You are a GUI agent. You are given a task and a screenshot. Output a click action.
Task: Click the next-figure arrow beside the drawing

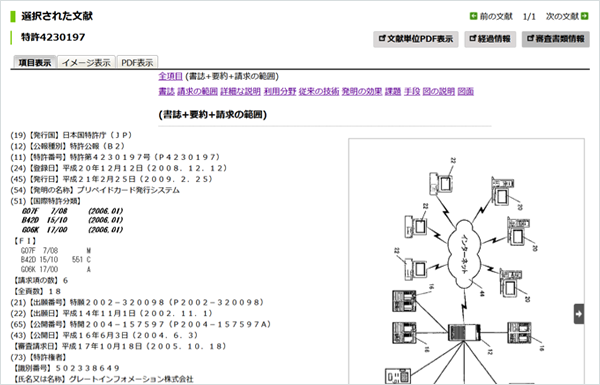pos(579,314)
